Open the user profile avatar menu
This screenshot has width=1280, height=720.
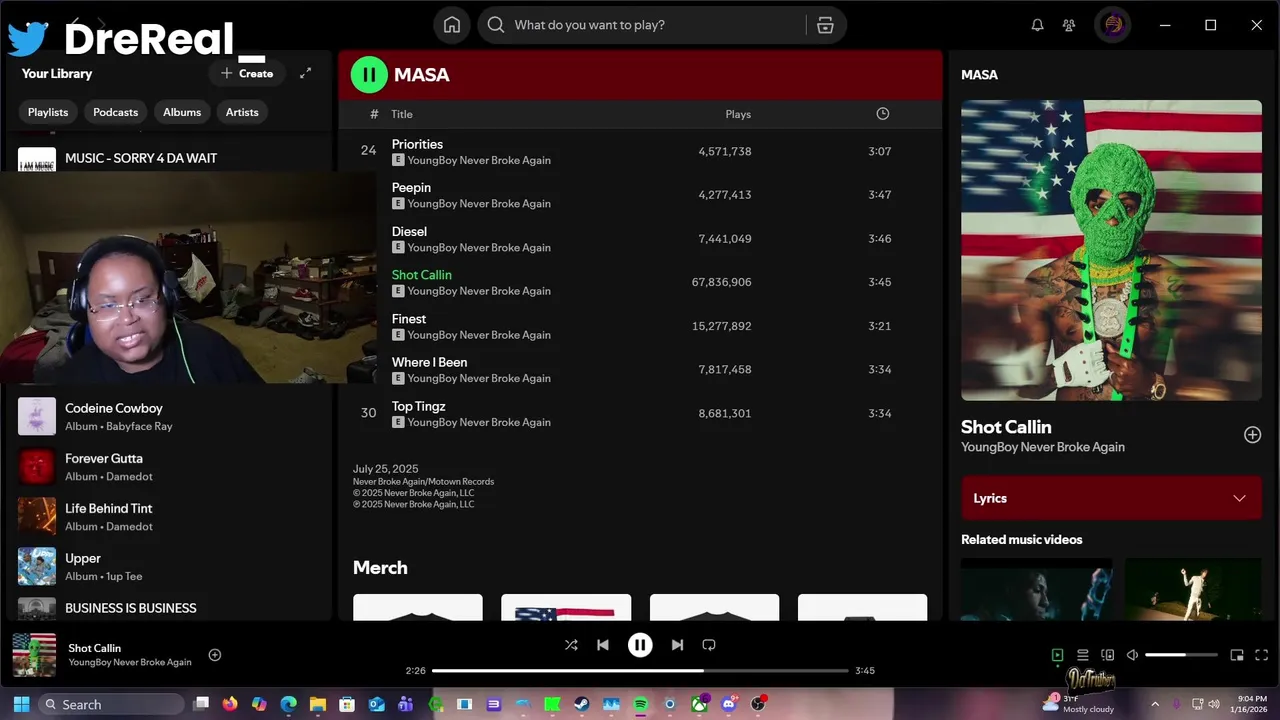tap(1113, 25)
